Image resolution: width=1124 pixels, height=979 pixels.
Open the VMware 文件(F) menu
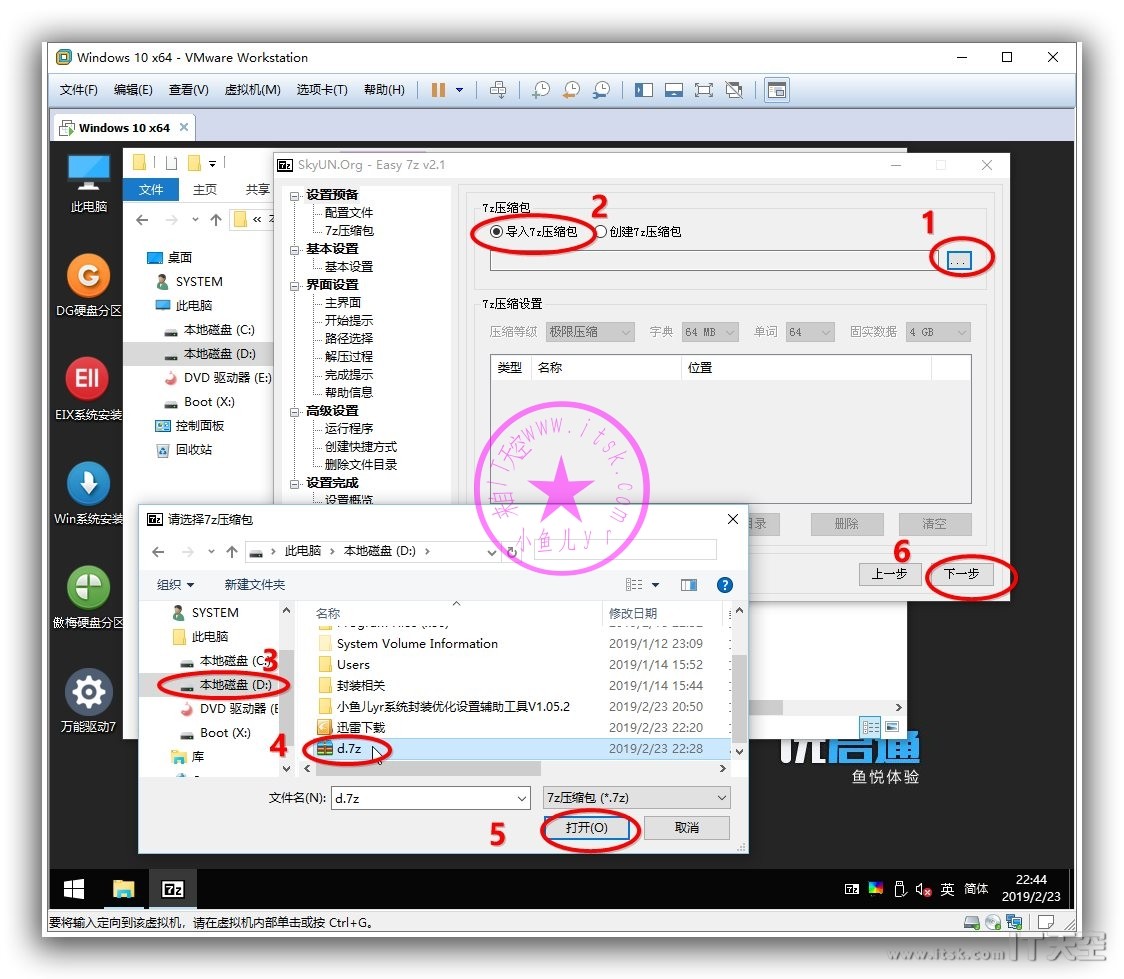pos(78,90)
